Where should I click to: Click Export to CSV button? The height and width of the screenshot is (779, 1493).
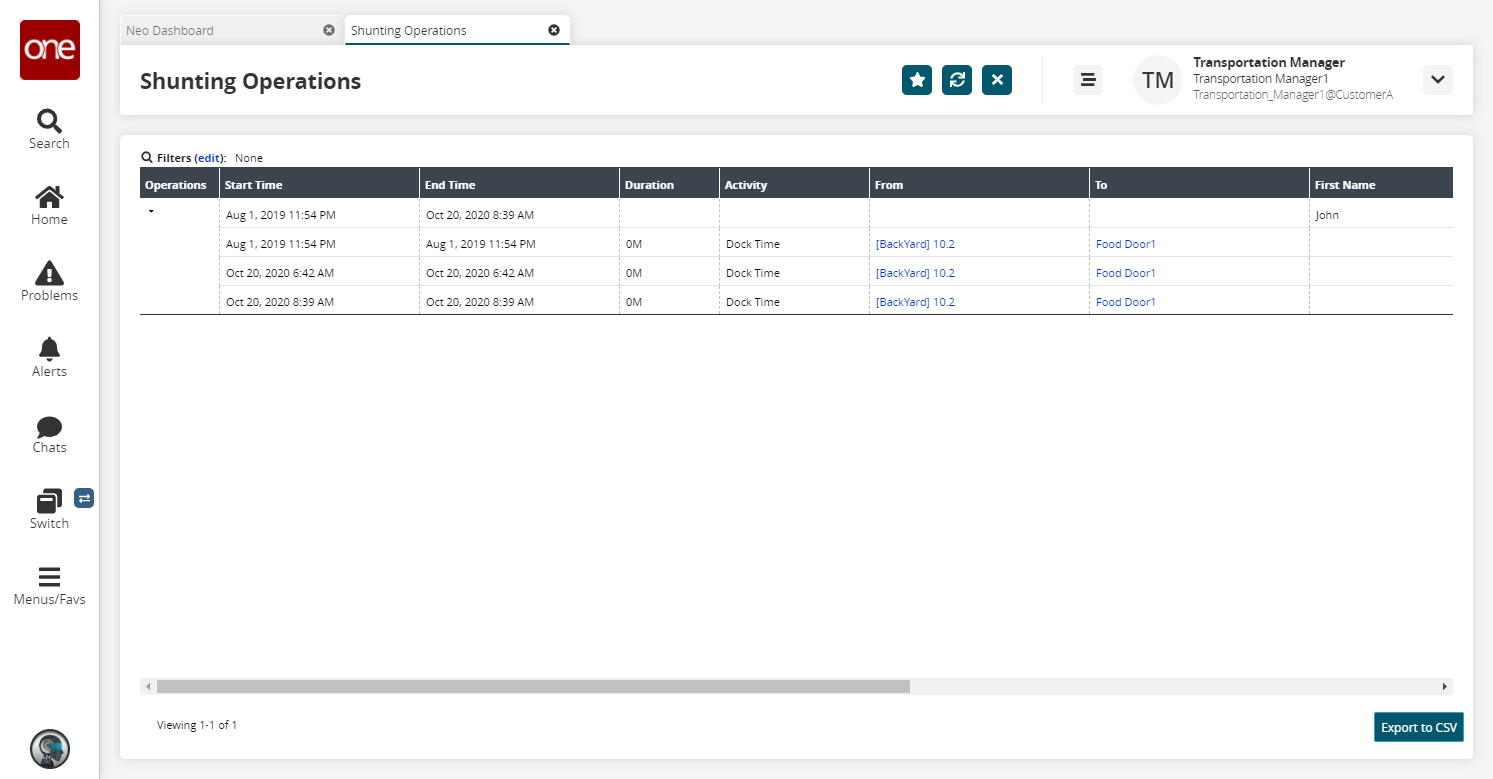(x=1418, y=727)
